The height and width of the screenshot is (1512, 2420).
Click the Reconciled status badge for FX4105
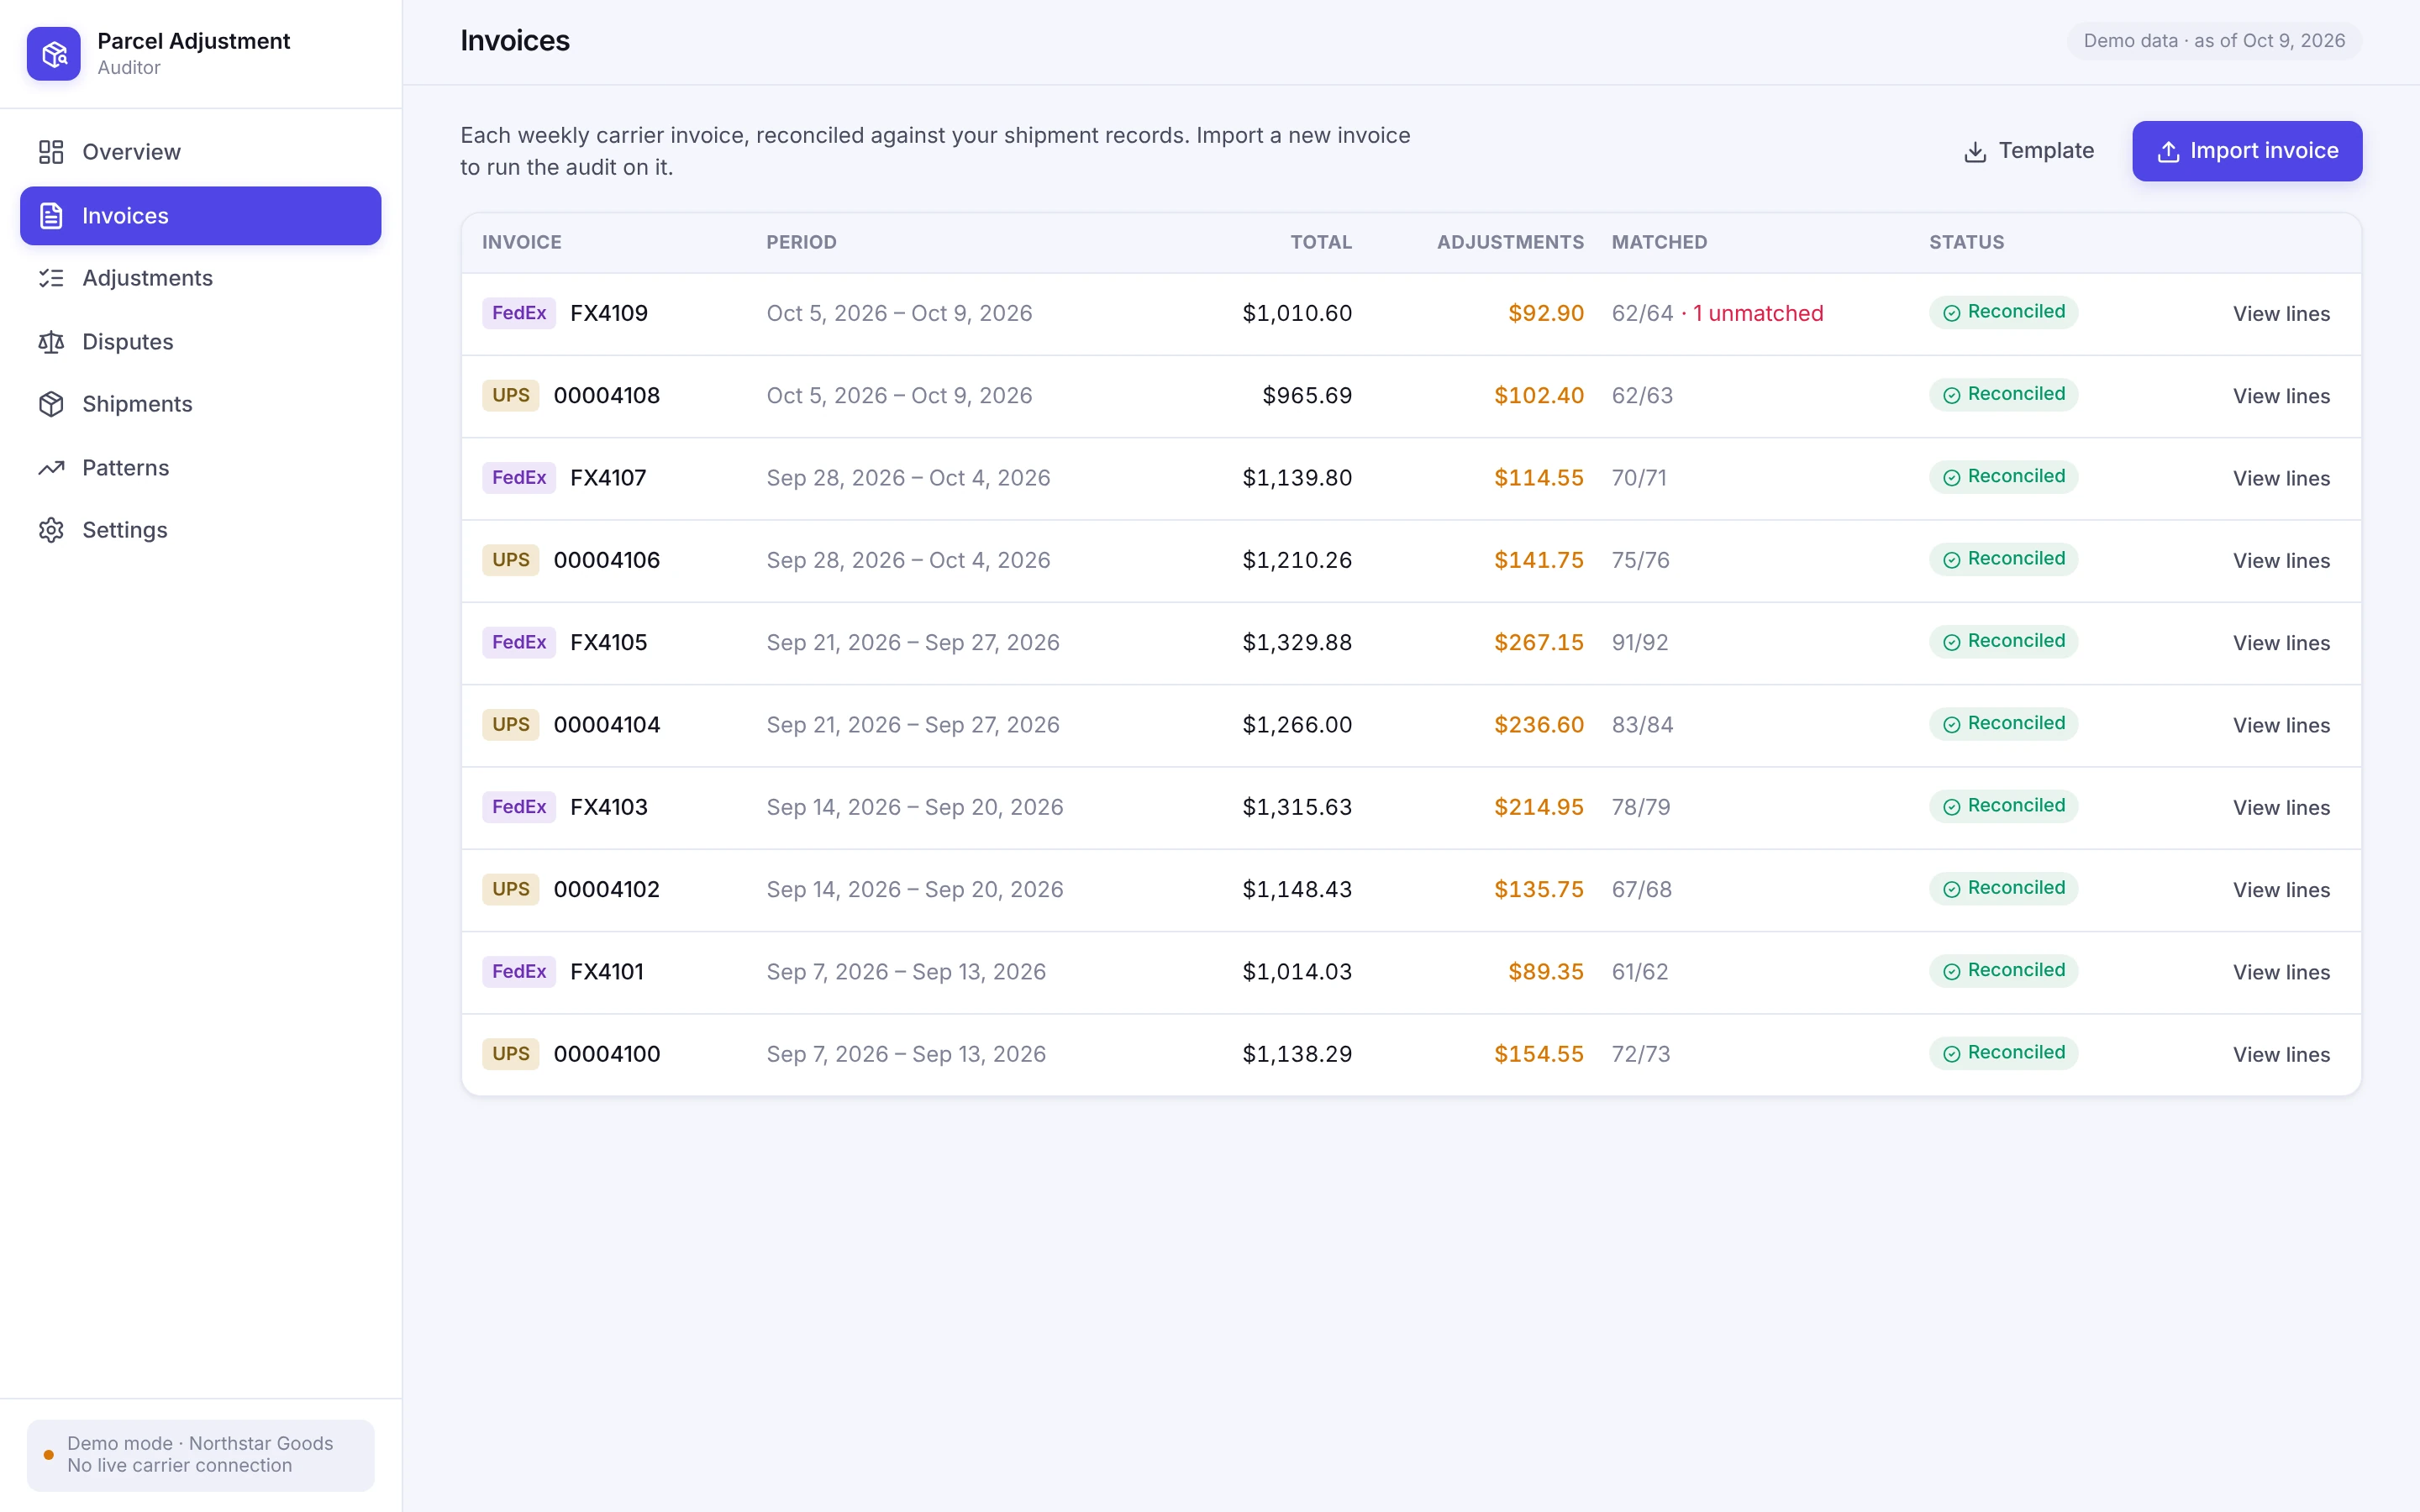2003,641
